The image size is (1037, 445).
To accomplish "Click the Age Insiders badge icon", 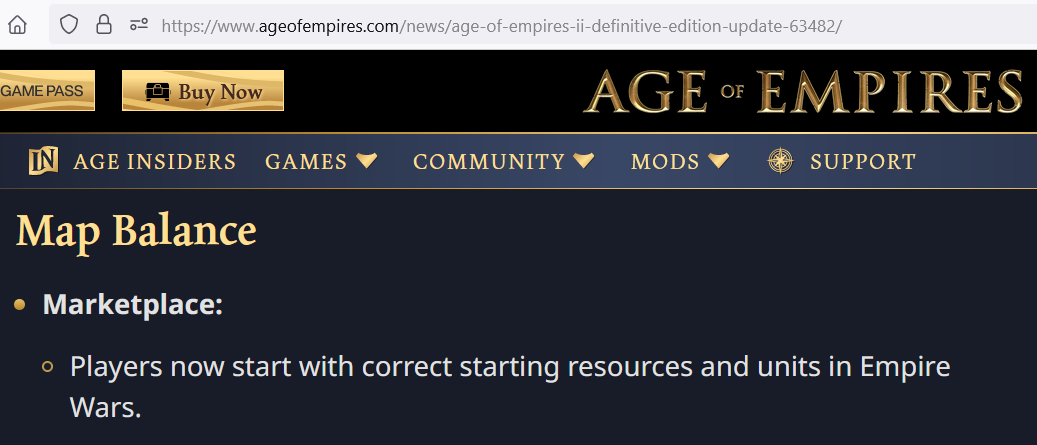I will (x=44, y=161).
